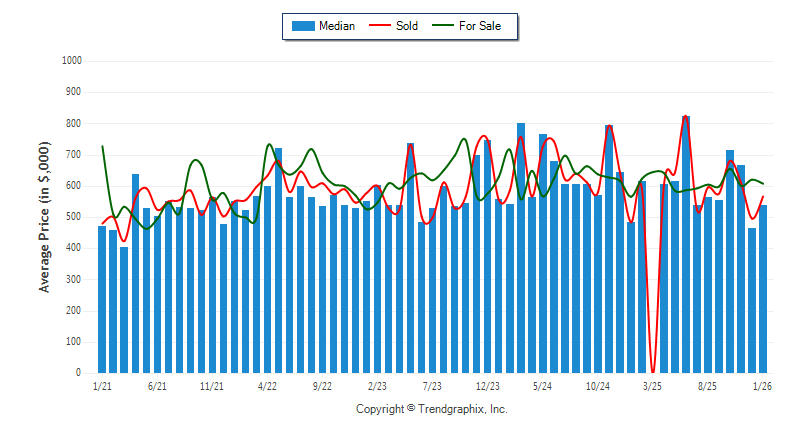Click the last Median bar above 1/26
Screen dimensions: 800x434
tap(763, 290)
